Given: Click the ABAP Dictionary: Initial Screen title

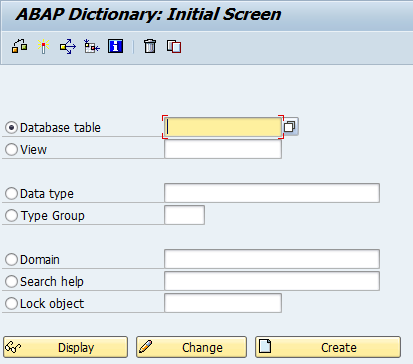Looking at the screenshot, I should pos(148,14).
